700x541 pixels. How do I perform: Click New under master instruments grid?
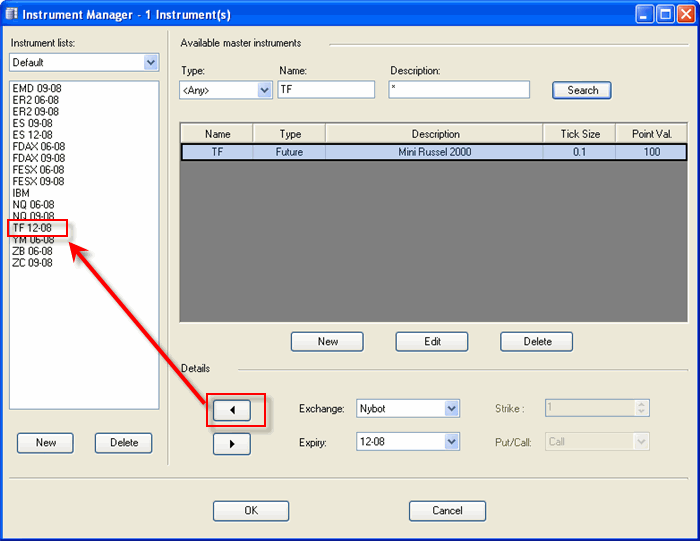point(327,341)
